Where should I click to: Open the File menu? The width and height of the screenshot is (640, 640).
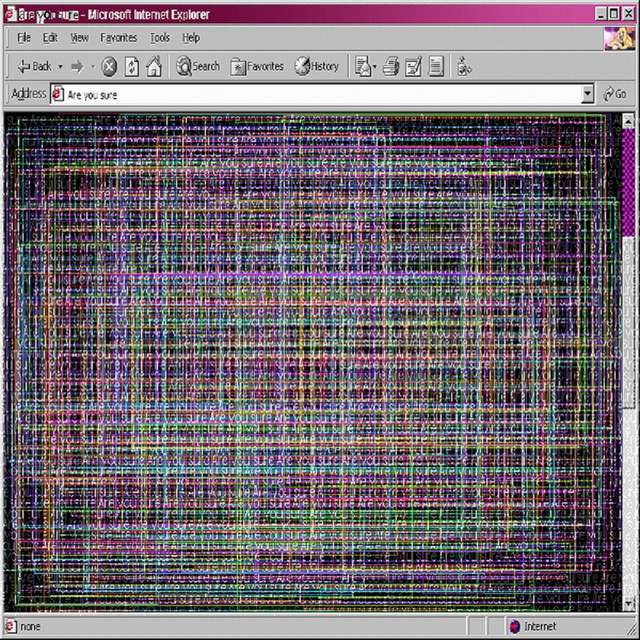pyautogui.click(x=24, y=38)
